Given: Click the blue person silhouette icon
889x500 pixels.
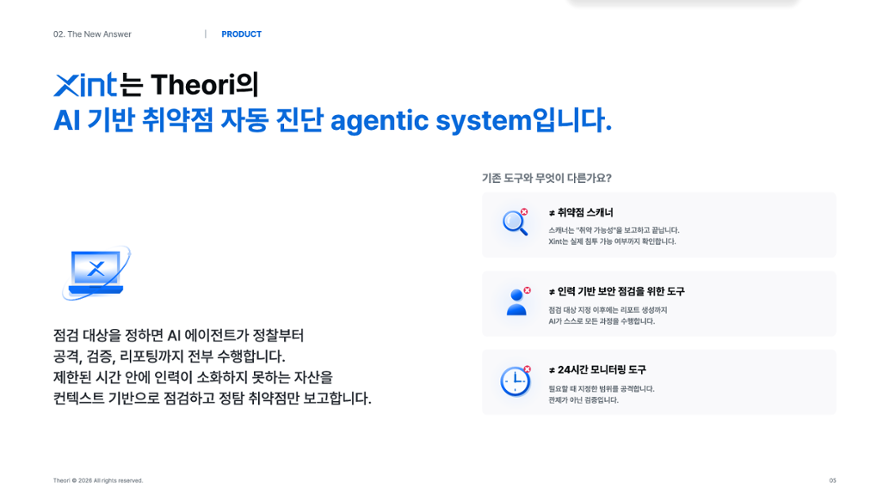Looking at the screenshot, I should (x=518, y=302).
